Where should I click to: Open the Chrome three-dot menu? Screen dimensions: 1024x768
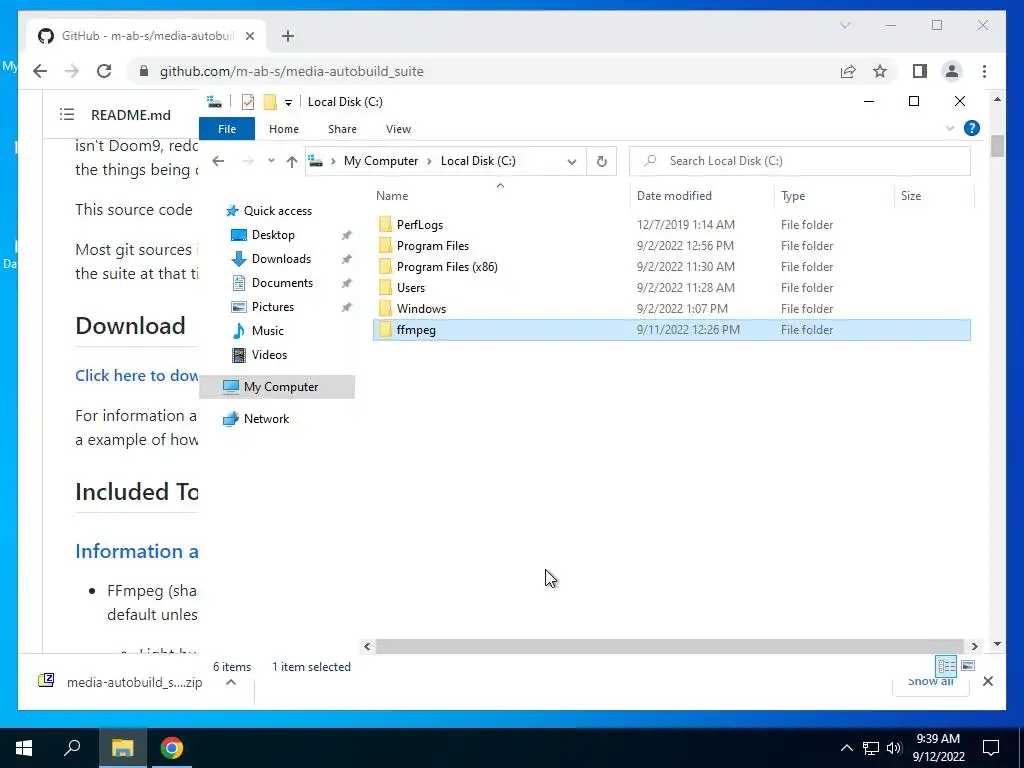pos(984,71)
